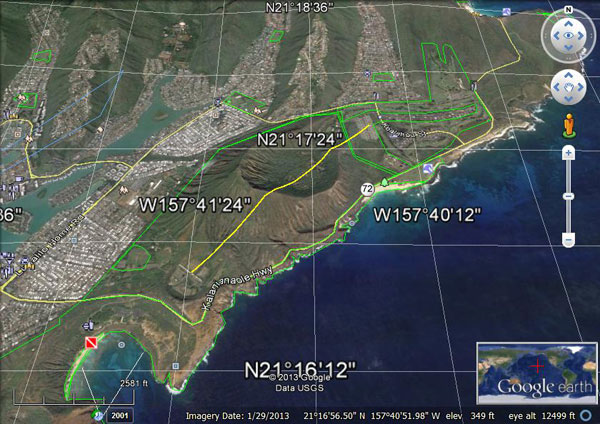Select the Street View pegman icon
Image resolution: width=600 pixels, height=424 pixels.
[567, 125]
